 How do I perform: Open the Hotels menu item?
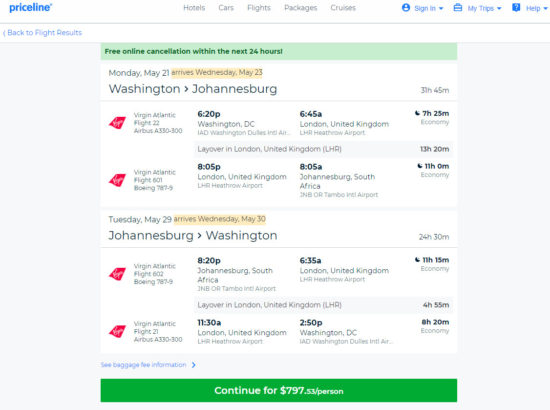(x=194, y=8)
